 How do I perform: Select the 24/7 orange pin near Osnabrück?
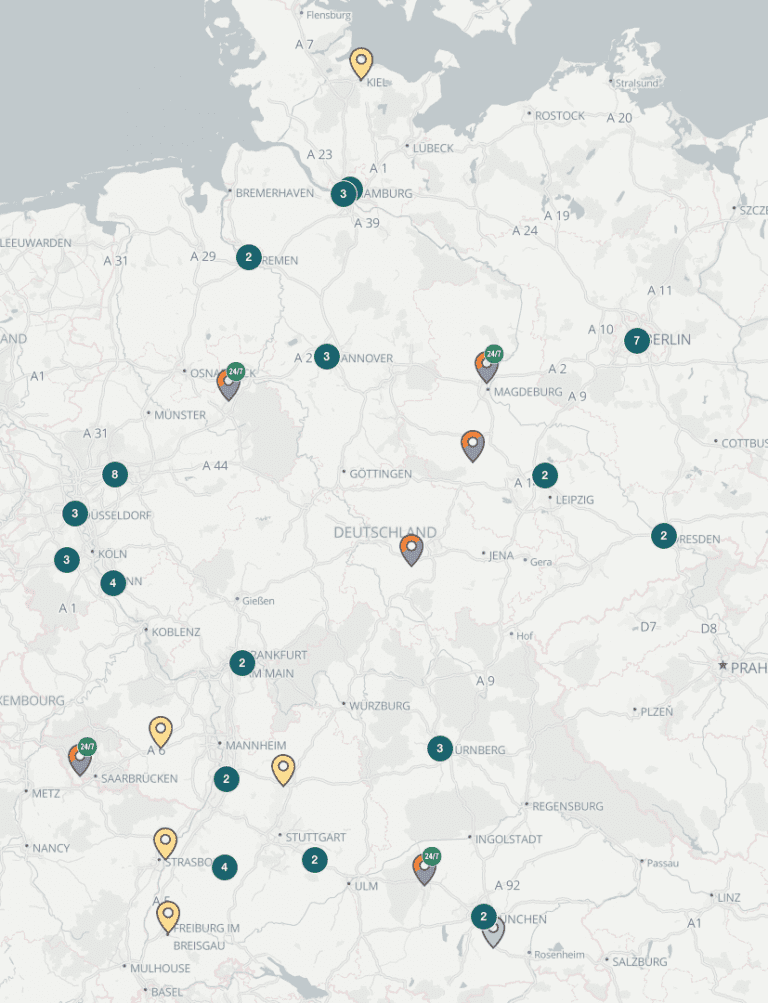(229, 384)
